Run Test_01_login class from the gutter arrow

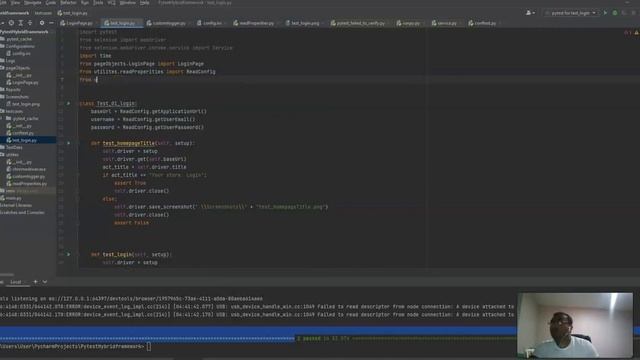coord(69,104)
